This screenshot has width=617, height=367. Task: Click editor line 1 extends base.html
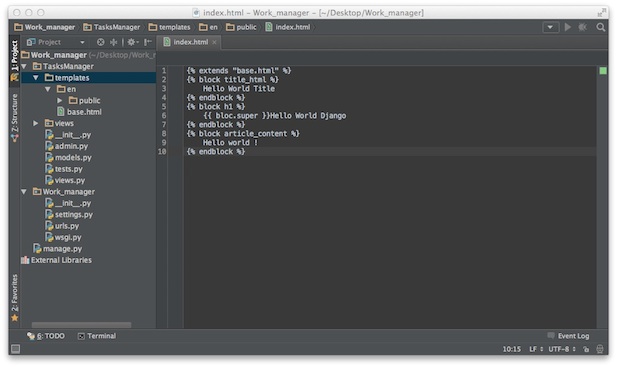239,71
